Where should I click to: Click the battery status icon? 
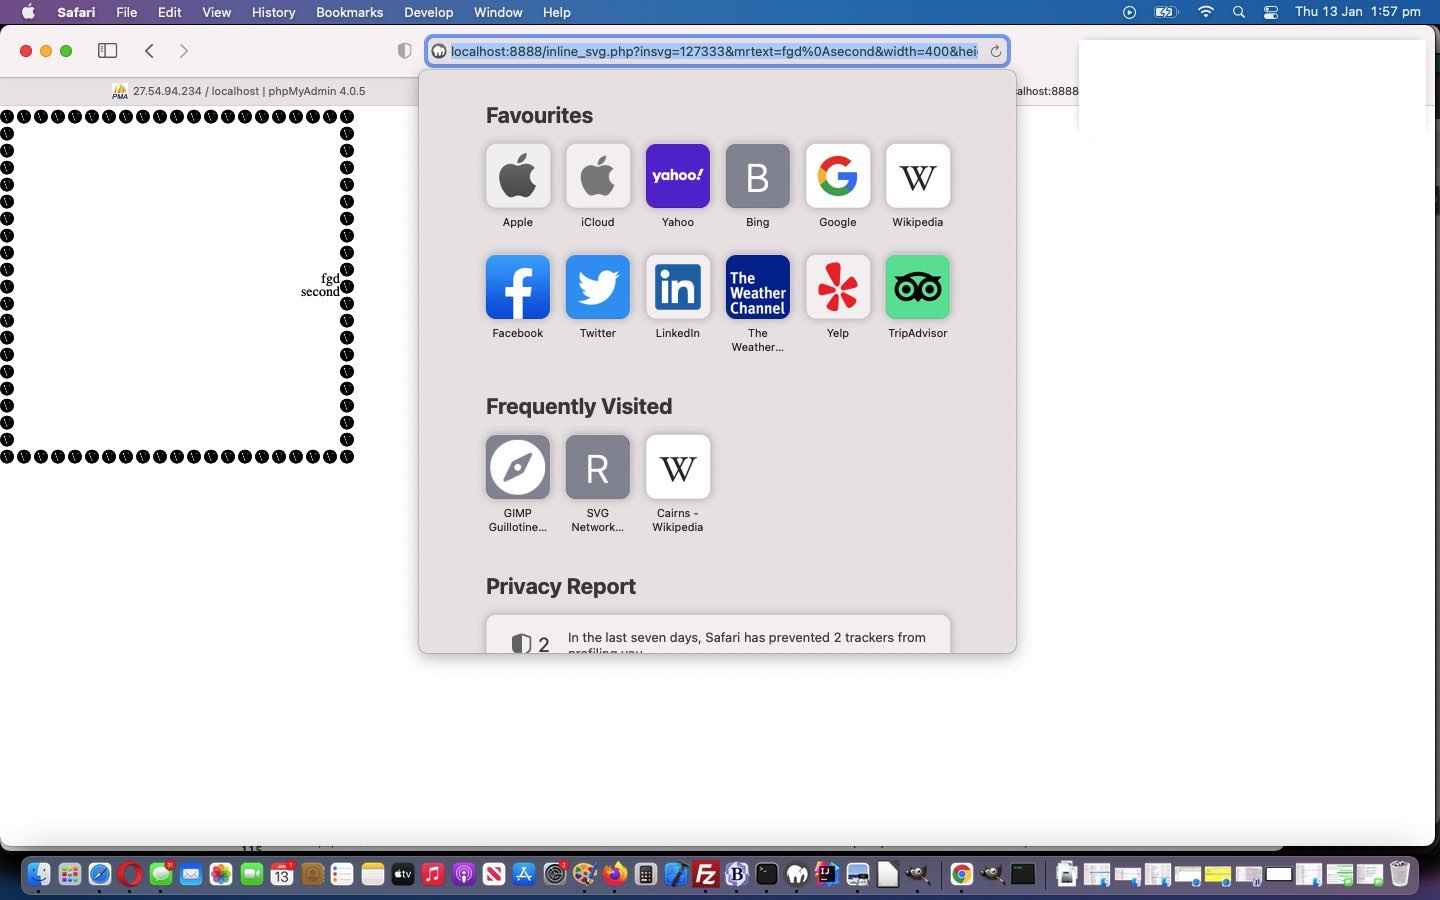click(x=1166, y=12)
